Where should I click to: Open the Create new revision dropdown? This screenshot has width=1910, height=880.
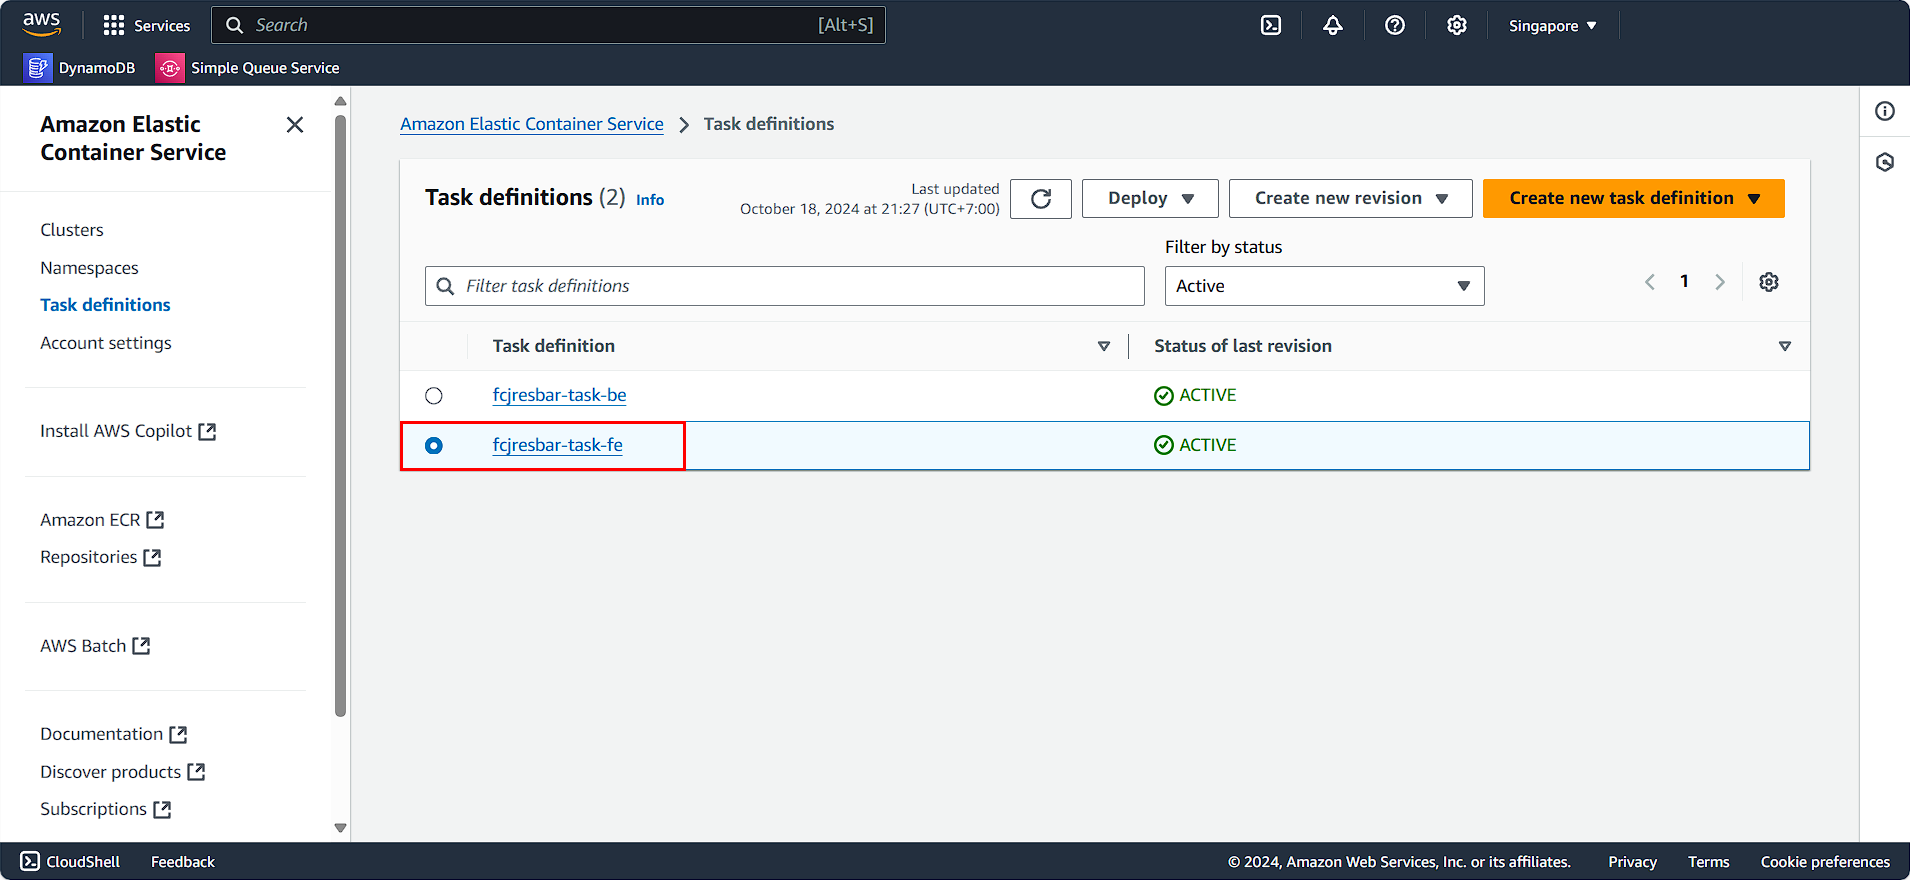[x=1351, y=198]
